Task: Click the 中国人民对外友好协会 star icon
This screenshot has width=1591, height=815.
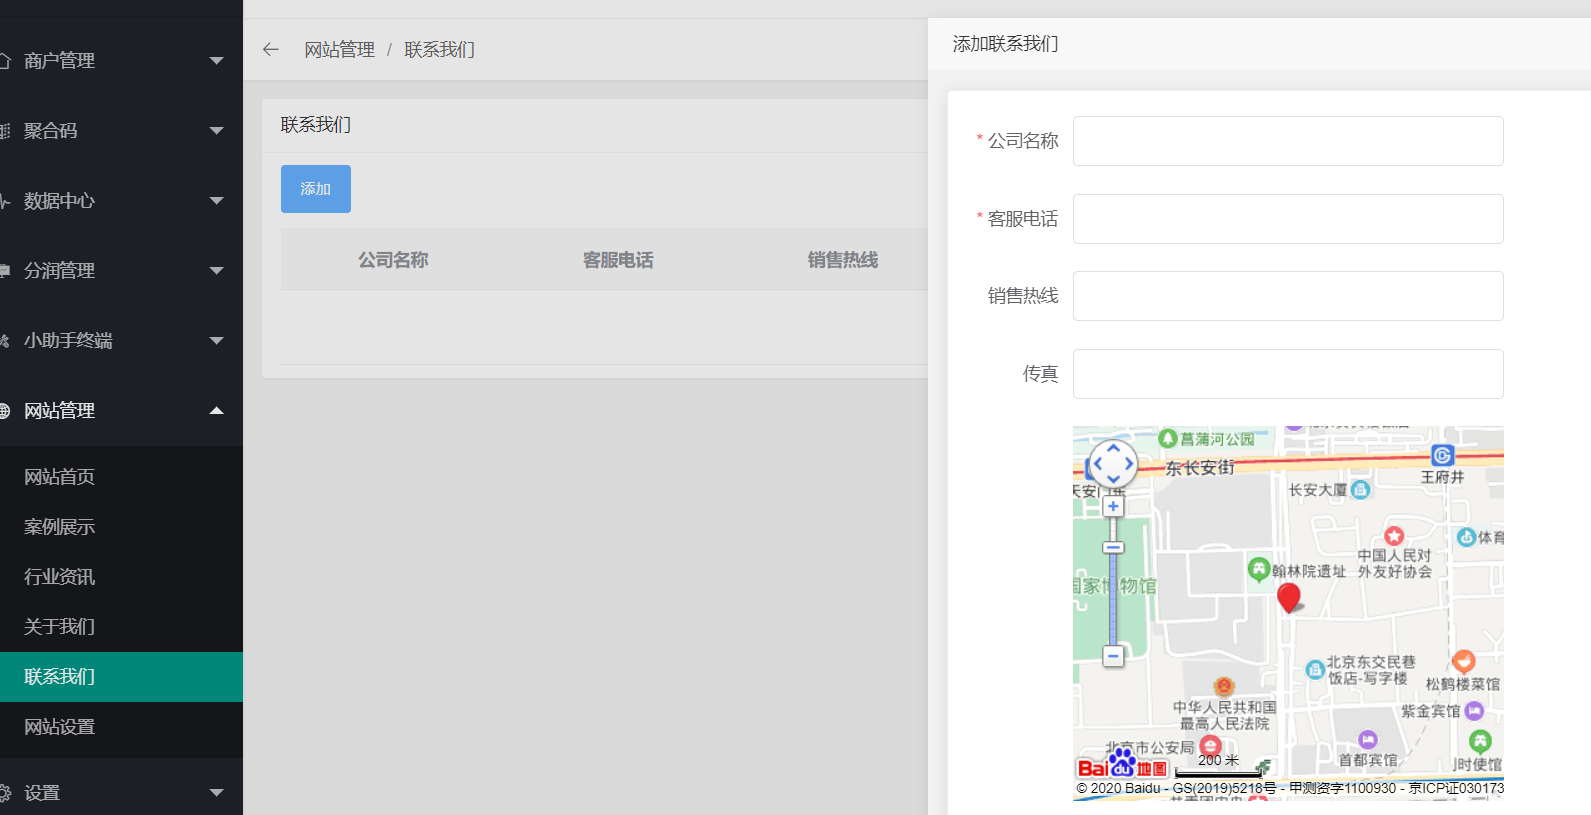Action: (1394, 536)
